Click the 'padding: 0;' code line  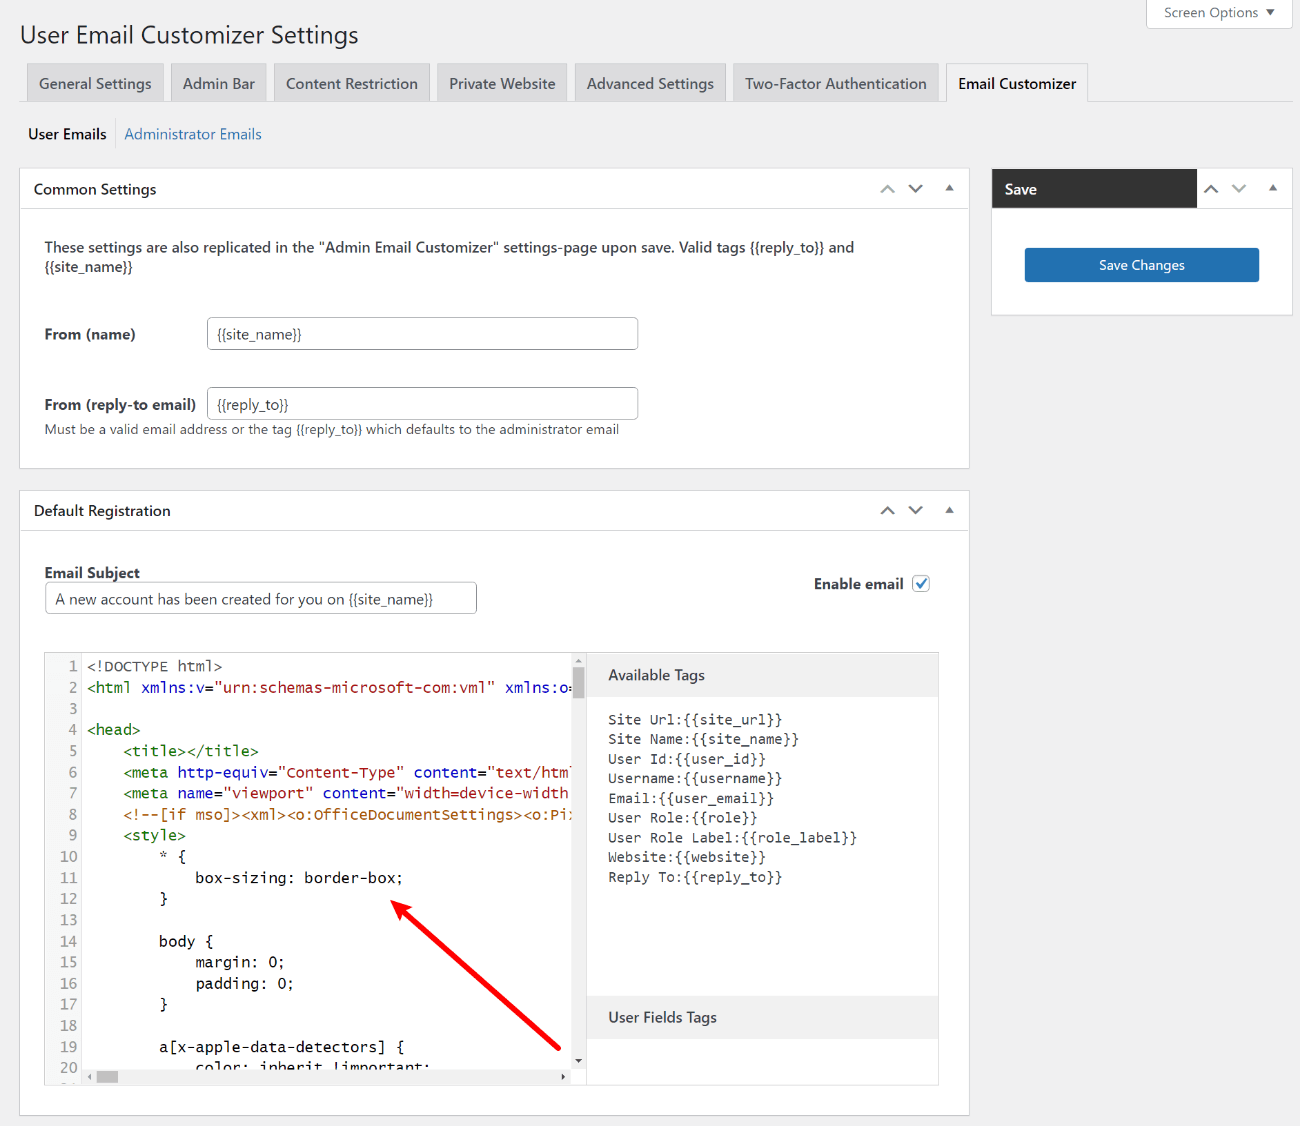244,984
